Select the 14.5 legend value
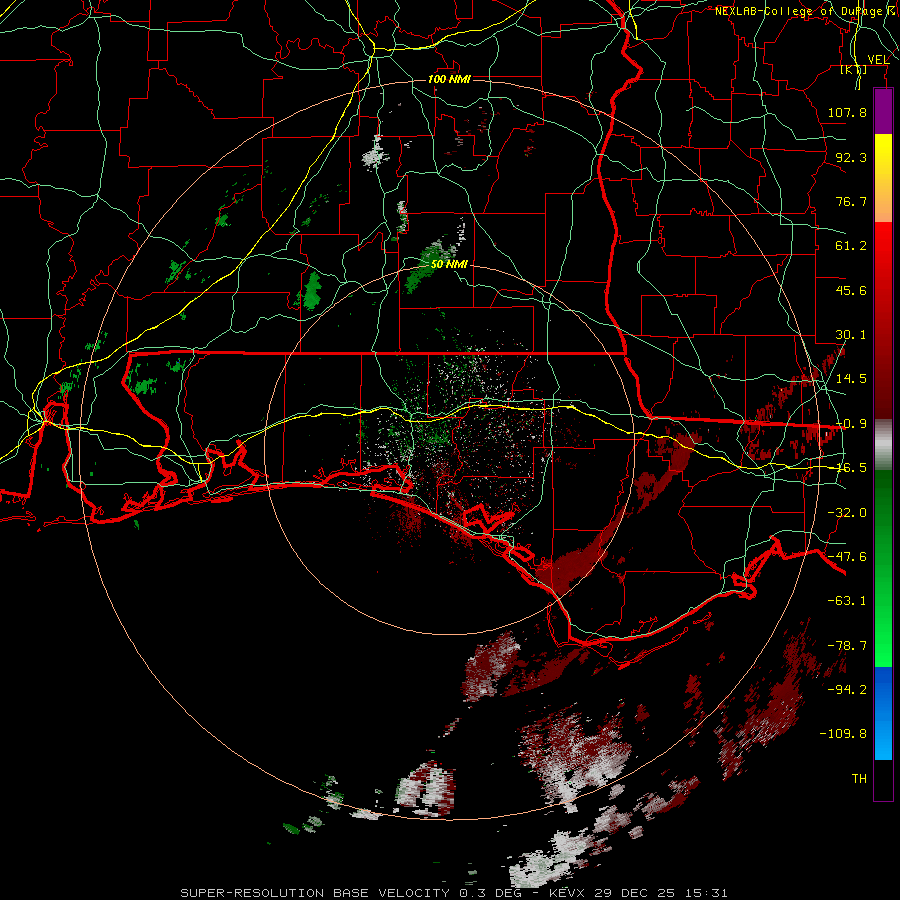Image resolution: width=900 pixels, height=900 pixels. [851, 379]
